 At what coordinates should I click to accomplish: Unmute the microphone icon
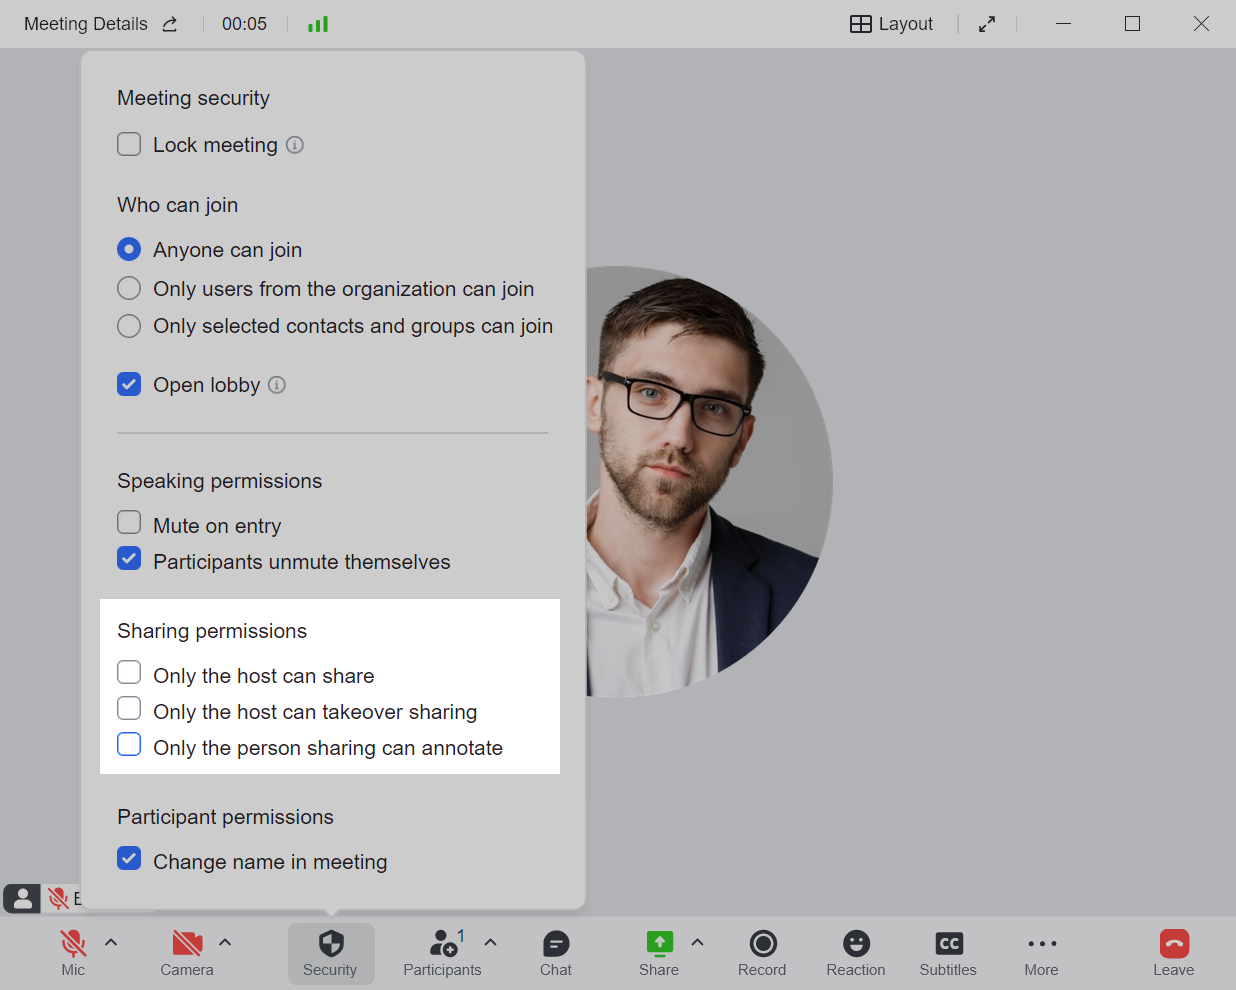click(x=73, y=944)
